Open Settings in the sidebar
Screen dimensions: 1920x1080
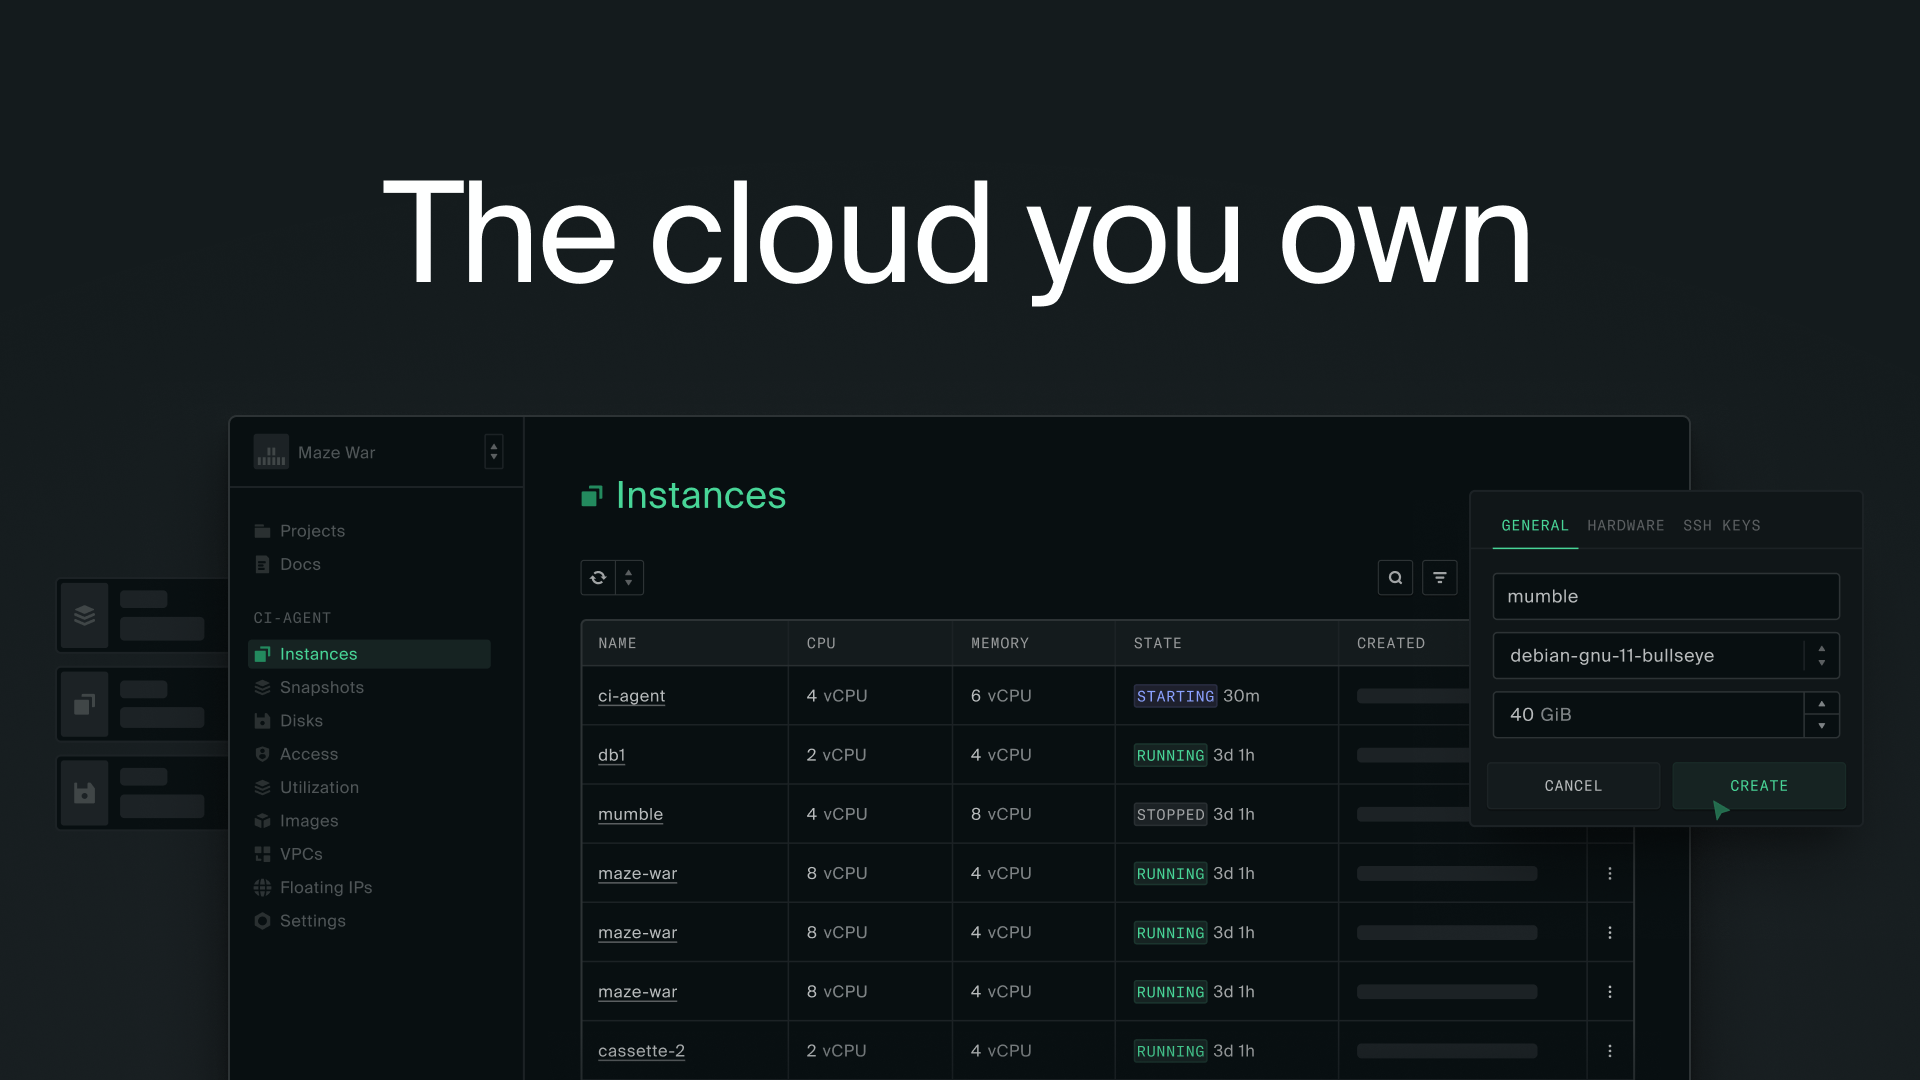point(312,921)
